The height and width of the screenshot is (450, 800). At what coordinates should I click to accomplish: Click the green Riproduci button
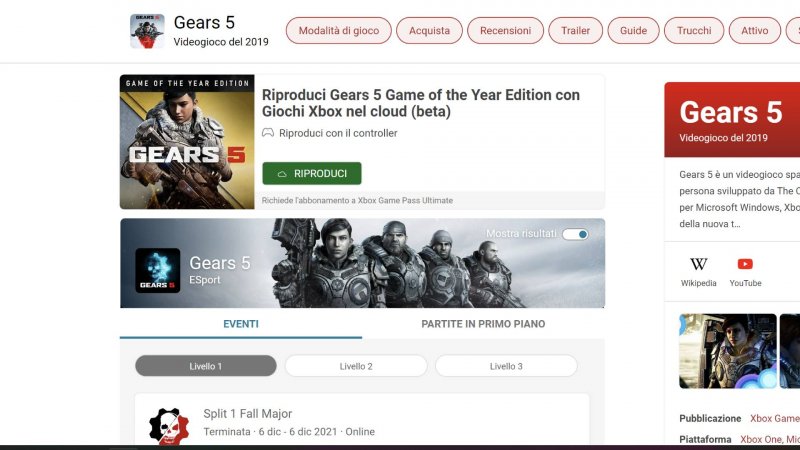click(312, 173)
